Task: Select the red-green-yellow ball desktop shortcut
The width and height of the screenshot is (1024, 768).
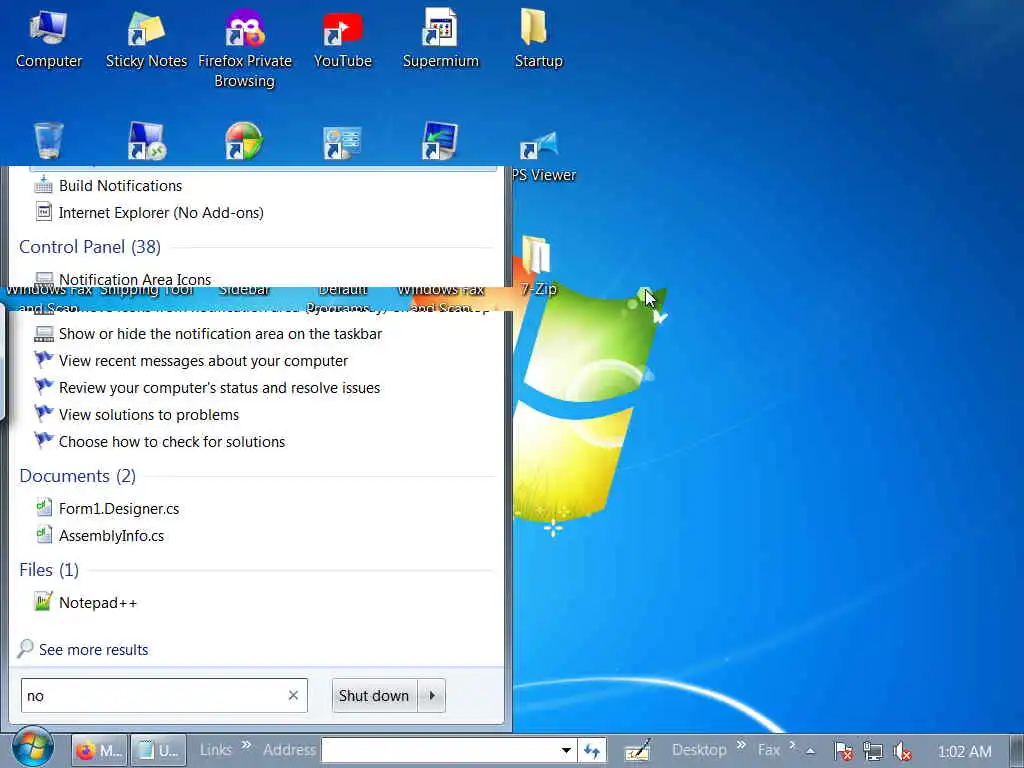Action: pyautogui.click(x=244, y=140)
